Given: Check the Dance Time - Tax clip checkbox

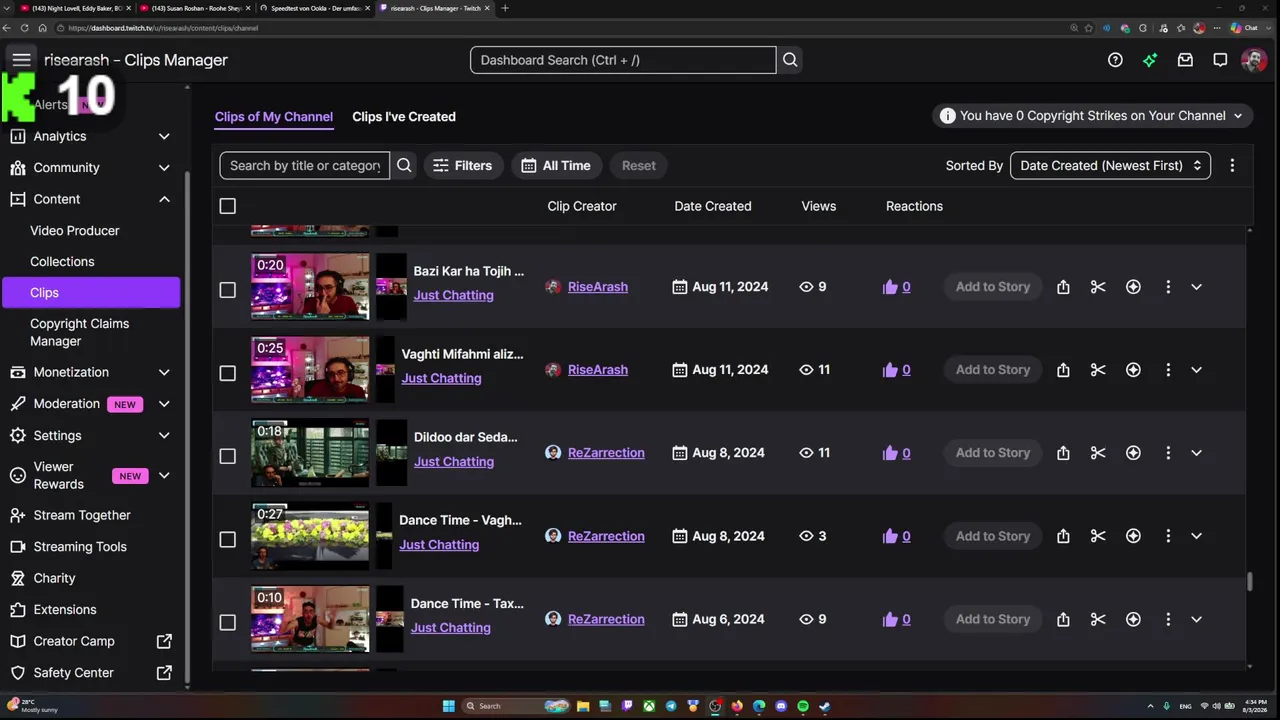Looking at the screenshot, I should (x=228, y=622).
